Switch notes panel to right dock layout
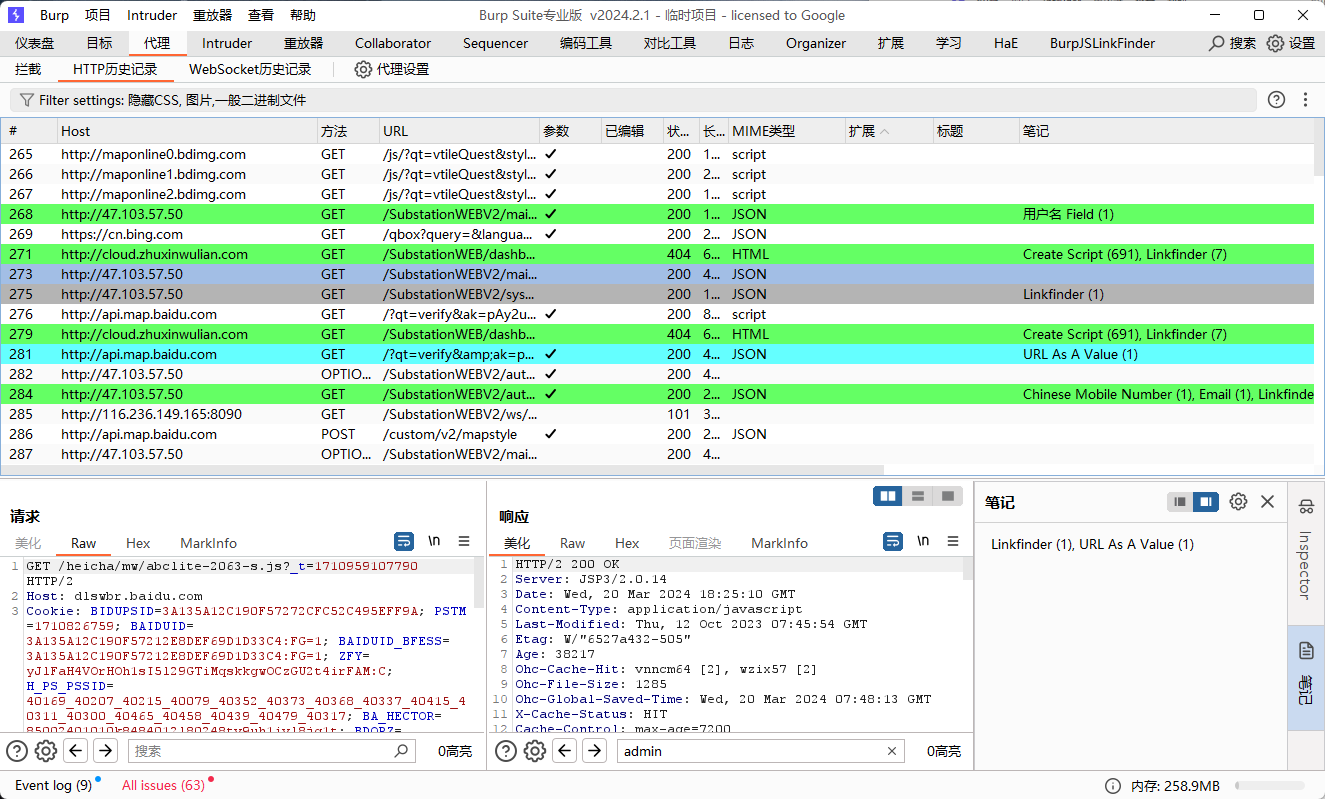The height and width of the screenshot is (799, 1325). tap(1206, 502)
